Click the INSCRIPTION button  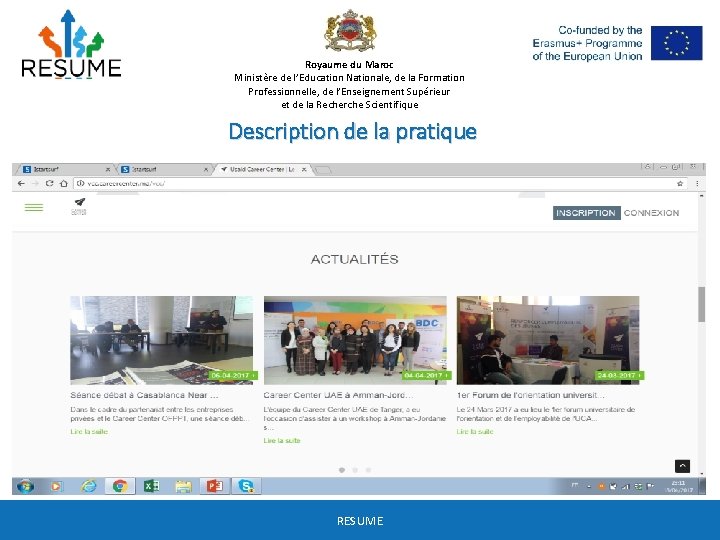coord(586,213)
